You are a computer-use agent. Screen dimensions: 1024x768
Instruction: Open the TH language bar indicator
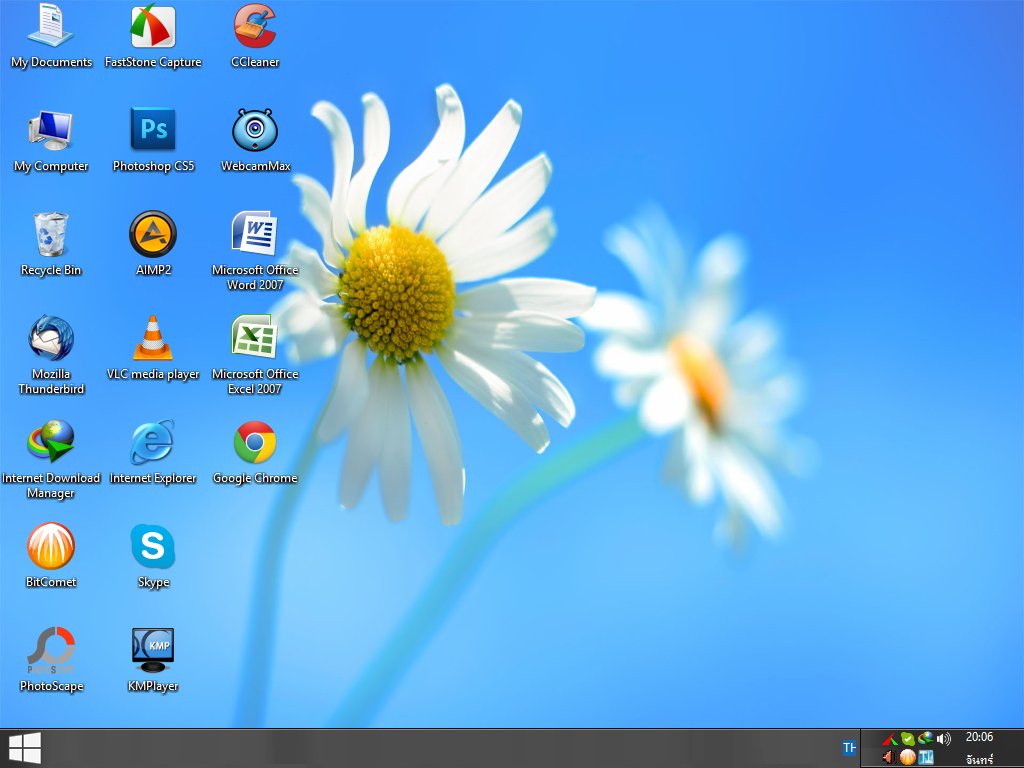point(849,748)
